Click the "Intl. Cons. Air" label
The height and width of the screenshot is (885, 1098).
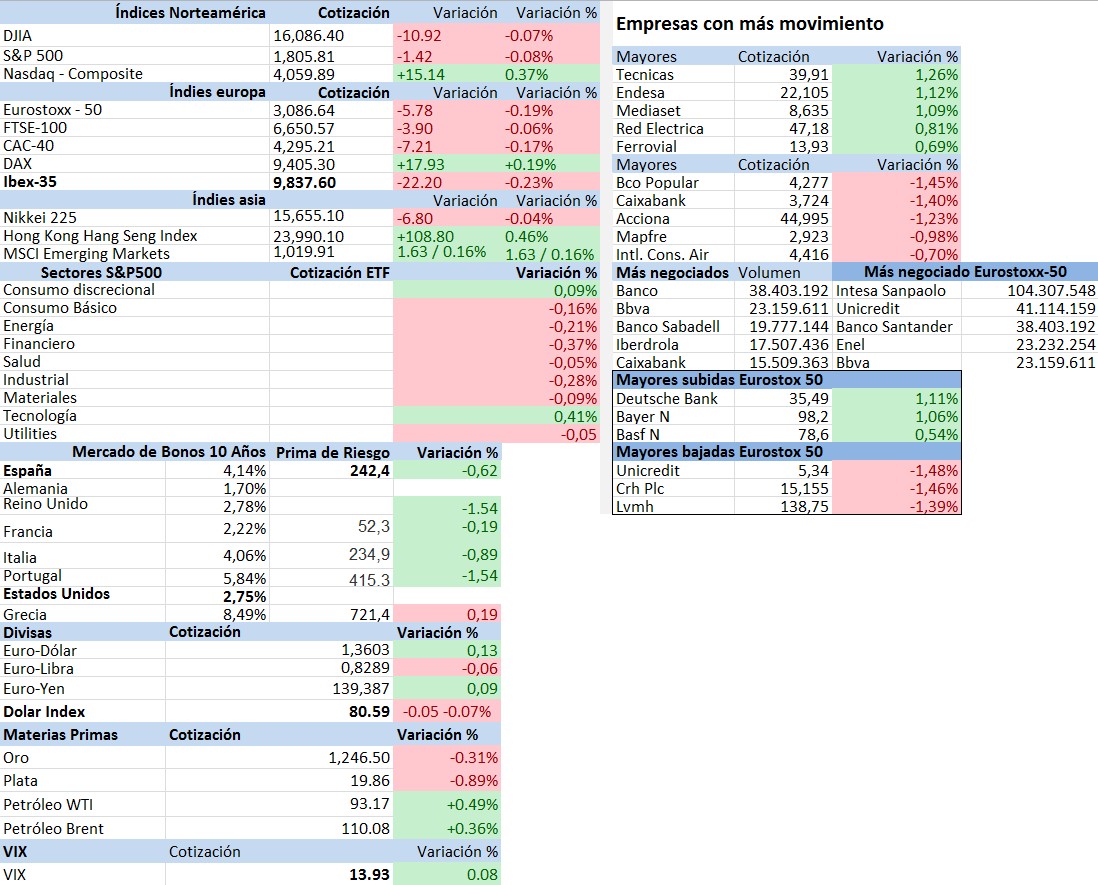pyautogui.click(x=662, y=255)
